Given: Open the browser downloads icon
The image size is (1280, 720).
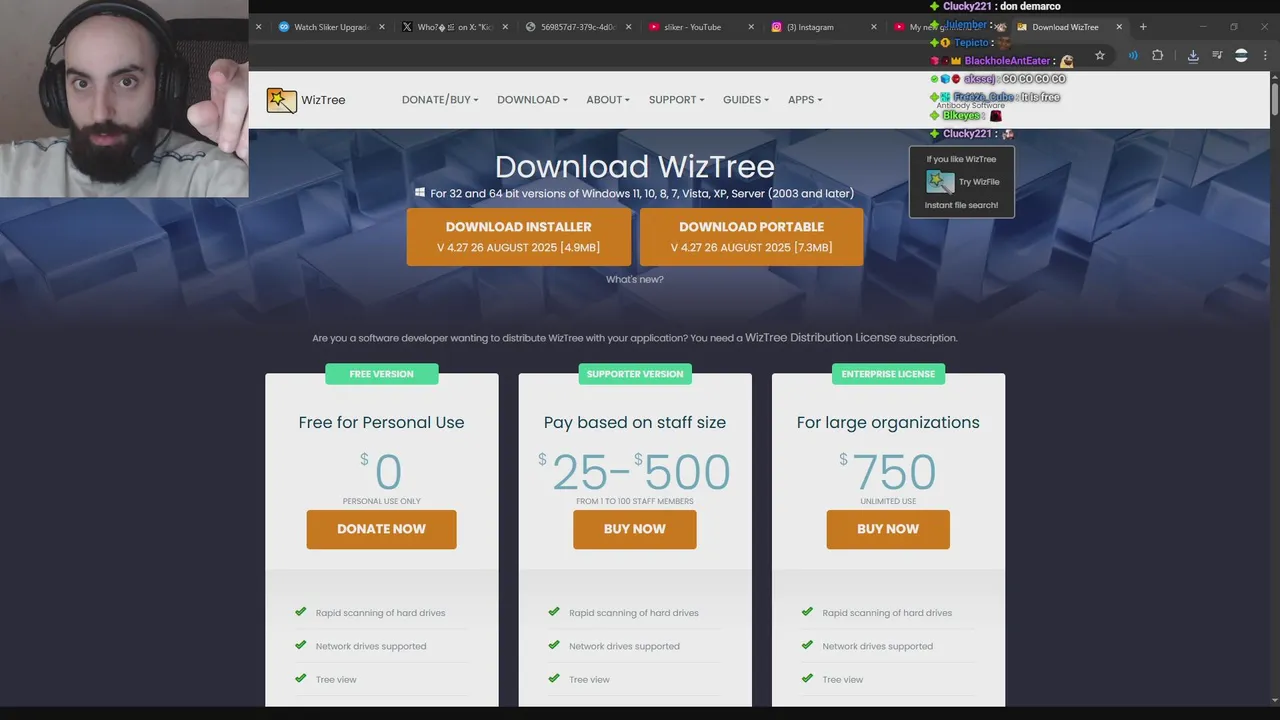Looking at the screenshot, I should coord(1193,56).
